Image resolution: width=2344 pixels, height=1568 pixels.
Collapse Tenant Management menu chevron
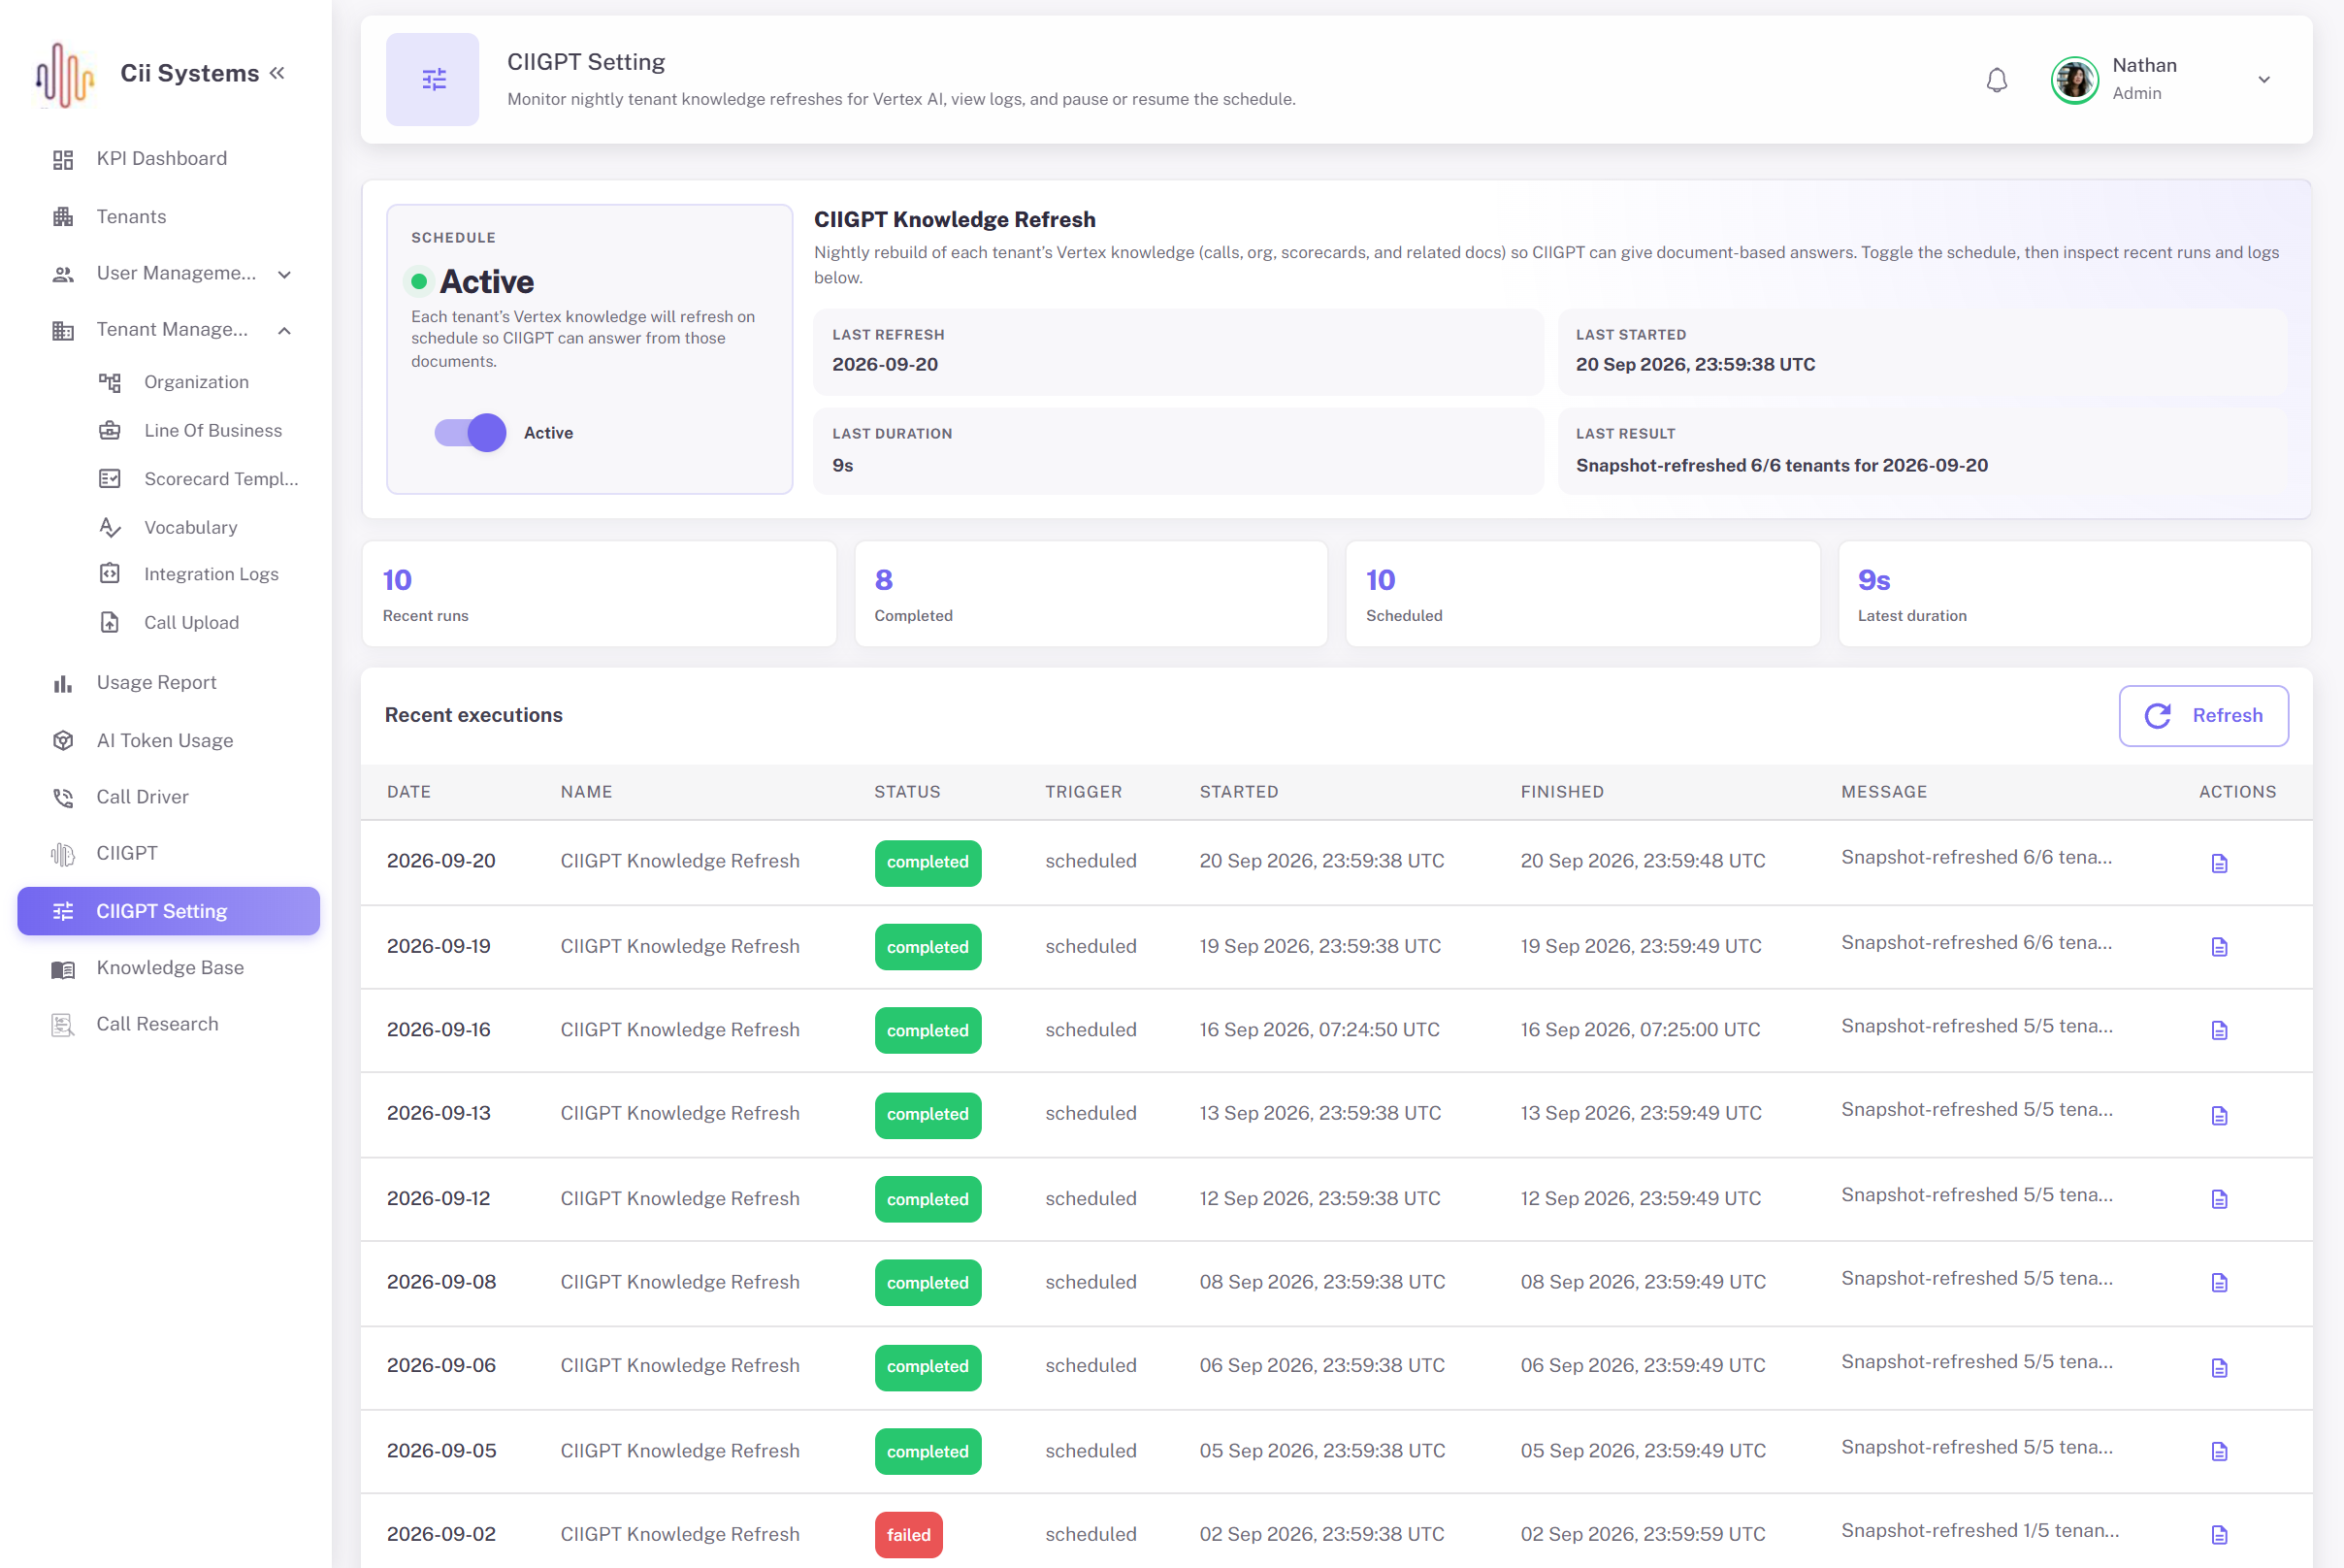(284, 331)
